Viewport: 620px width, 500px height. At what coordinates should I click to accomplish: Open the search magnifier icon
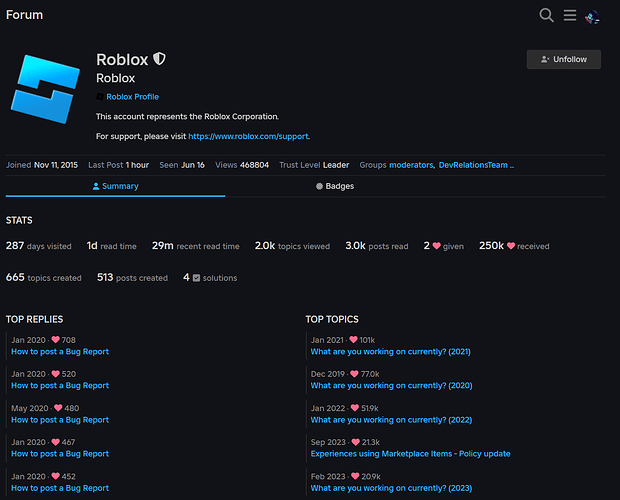546,15
